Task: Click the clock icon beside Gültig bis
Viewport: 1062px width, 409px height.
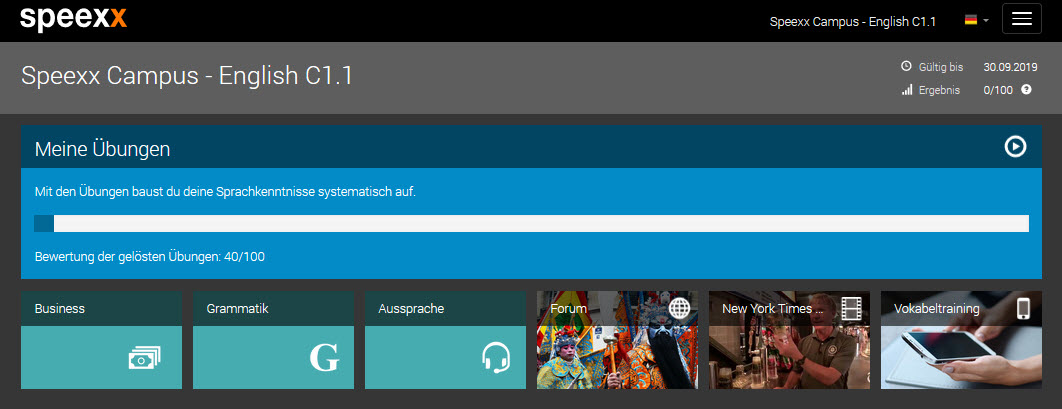Action: tap(906, 66)
